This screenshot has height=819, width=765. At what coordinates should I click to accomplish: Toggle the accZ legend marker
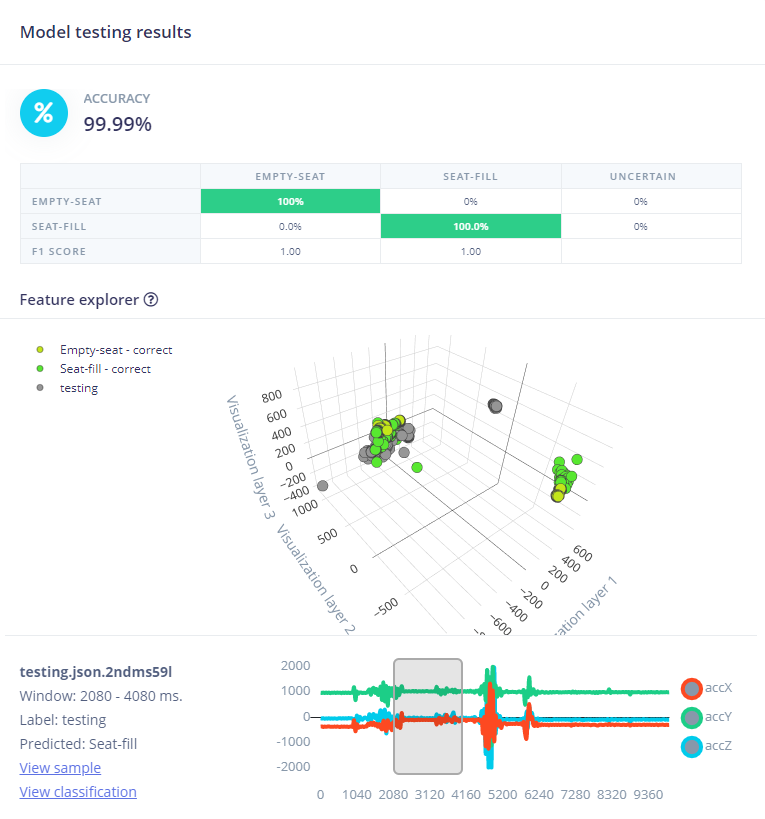point(692,745)
